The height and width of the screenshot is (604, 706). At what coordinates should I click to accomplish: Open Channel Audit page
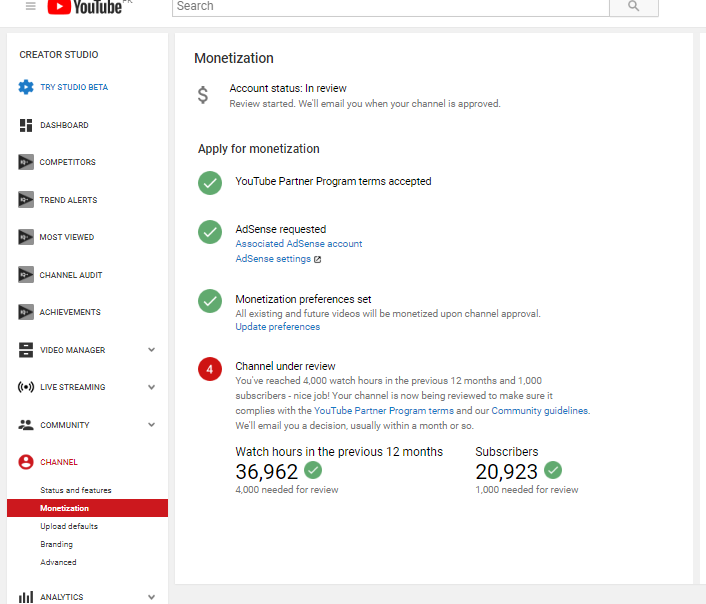click(71, 275)
